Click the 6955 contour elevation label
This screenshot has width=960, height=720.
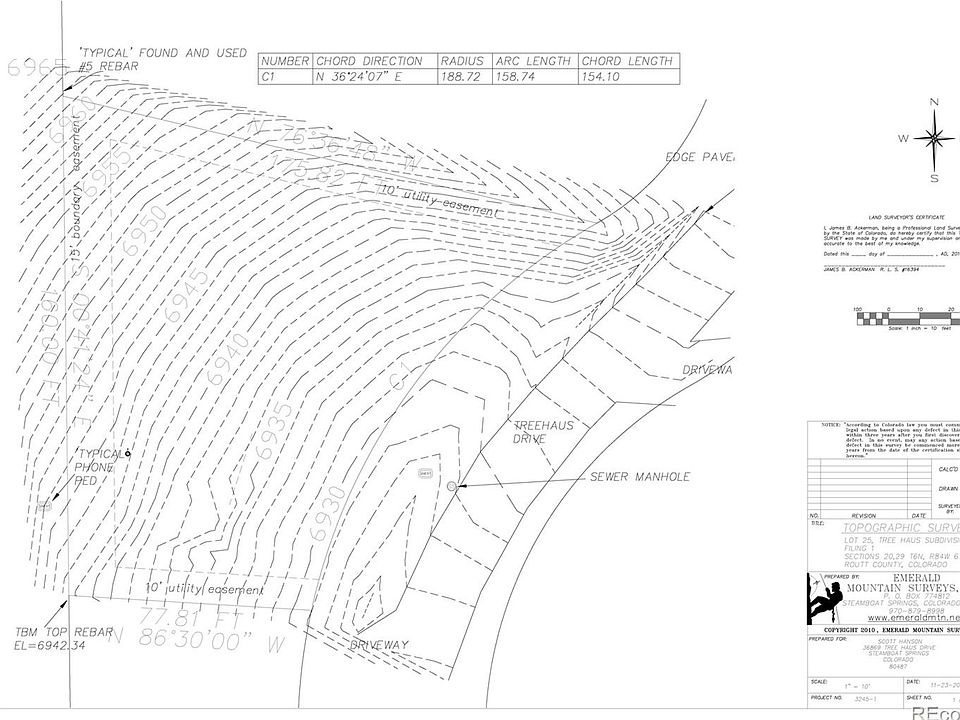pyautogui.click(x=108, y=169)
